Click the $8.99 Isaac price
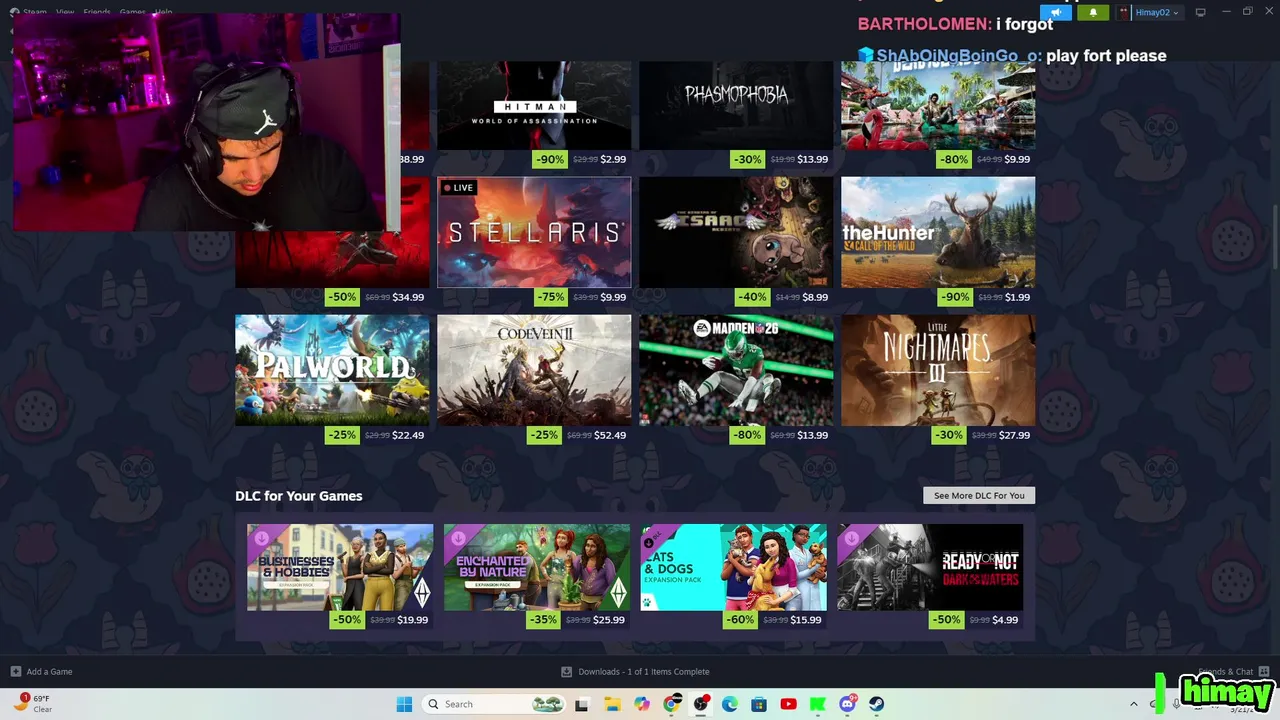Image resolution: width=1280 pixels, height=720 pixels. [815, 297]
